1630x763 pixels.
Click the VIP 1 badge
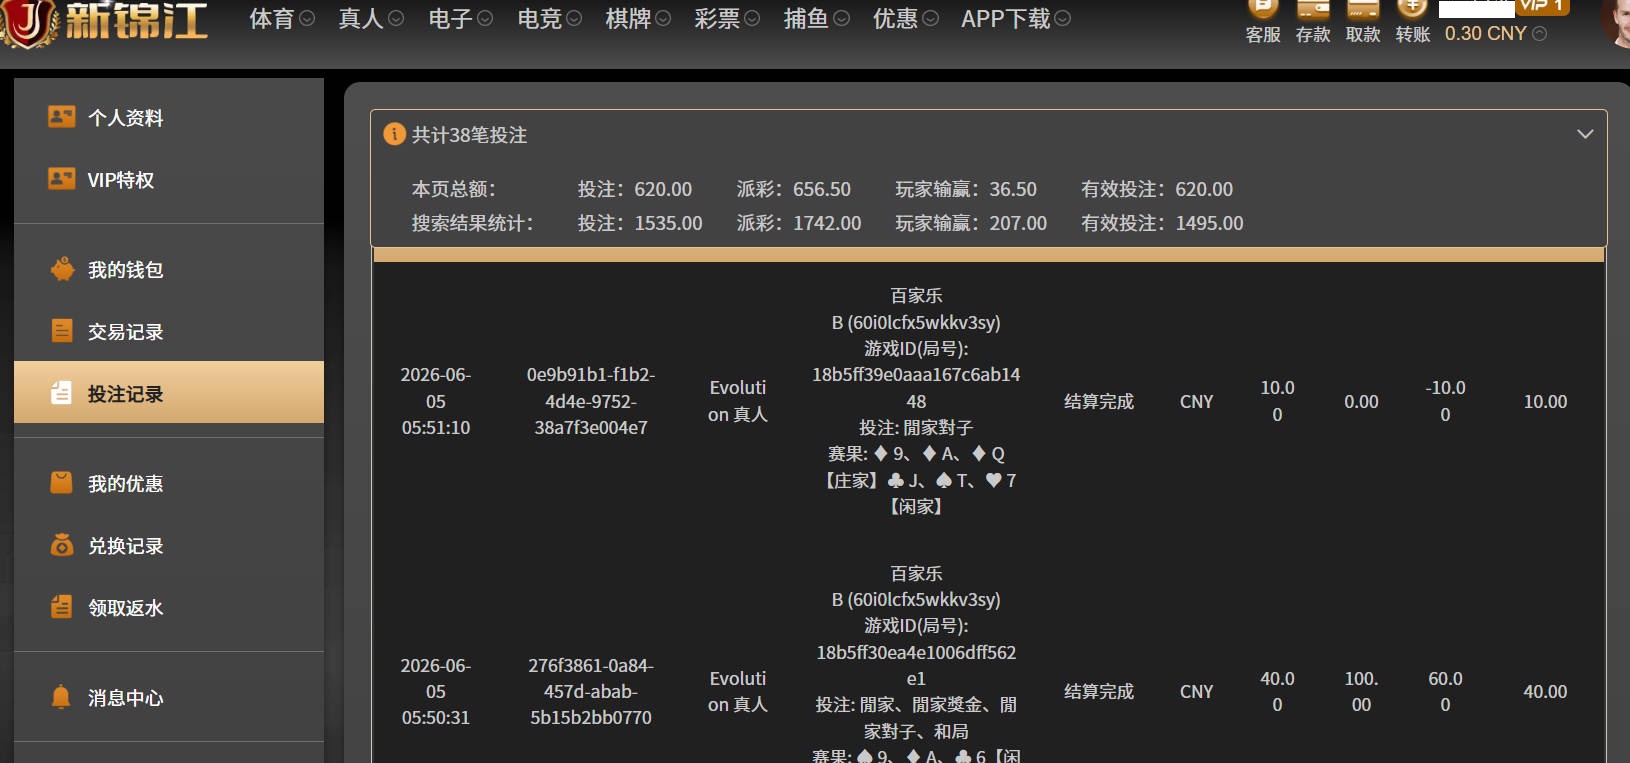(x=1543, y=7)
